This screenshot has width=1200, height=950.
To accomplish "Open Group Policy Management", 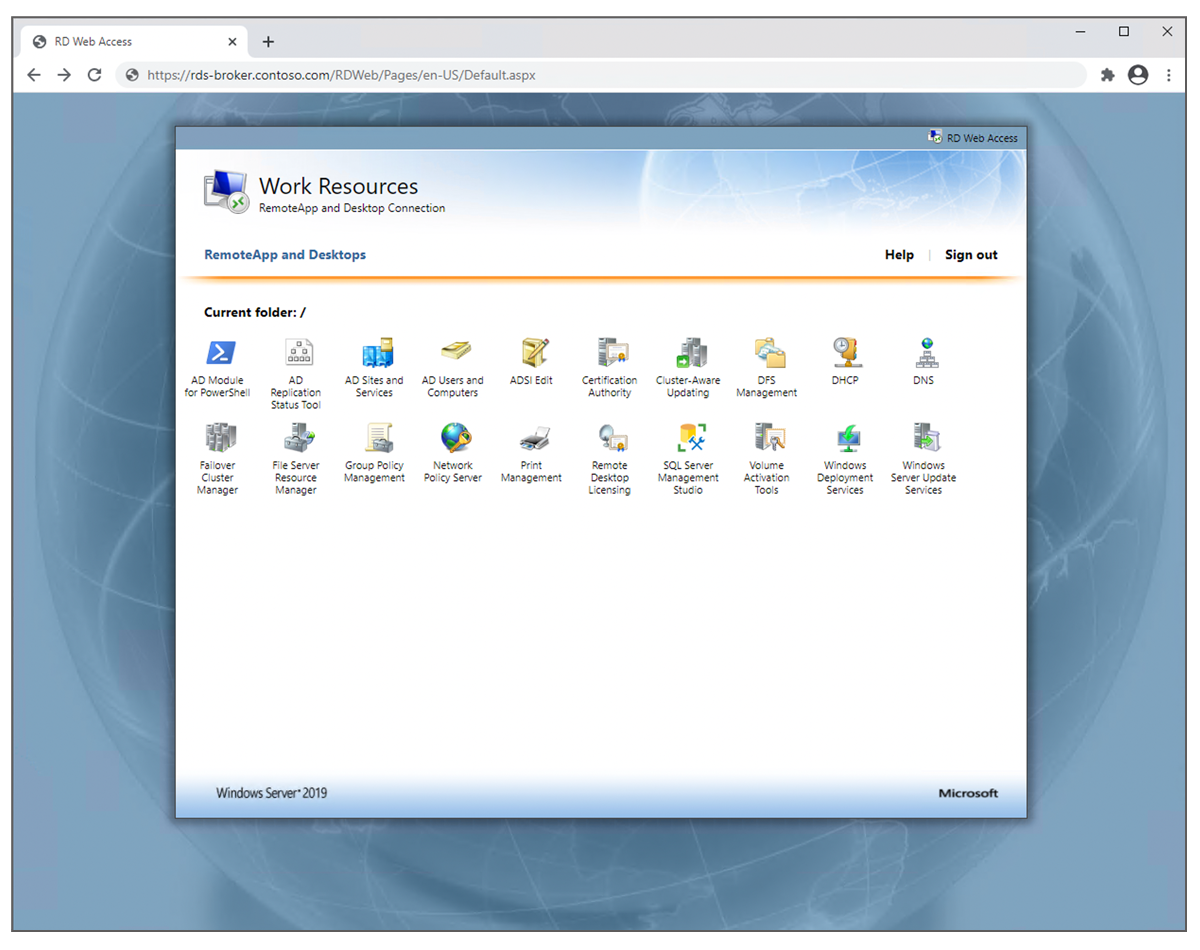I will point(375,438).
